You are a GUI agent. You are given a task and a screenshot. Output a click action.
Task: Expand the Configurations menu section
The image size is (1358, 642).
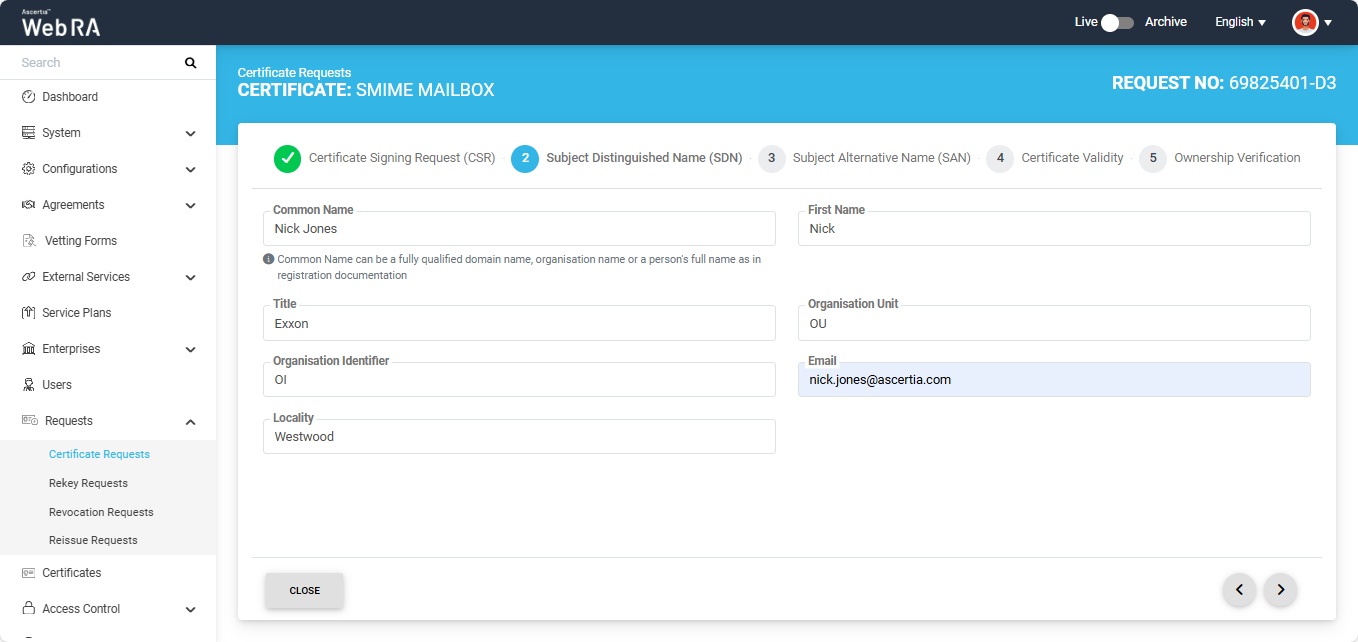190,169
